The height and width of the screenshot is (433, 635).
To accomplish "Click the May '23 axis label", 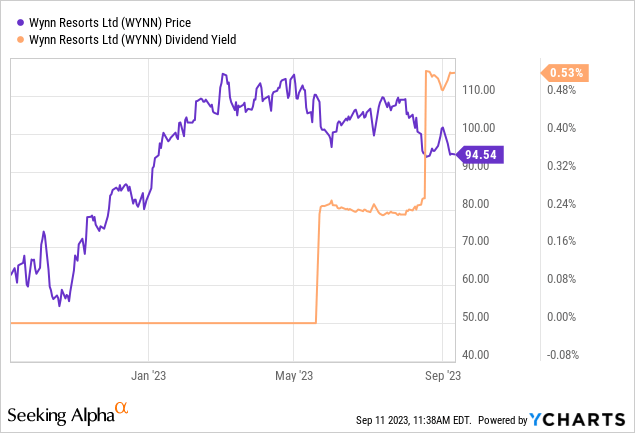I will 293,376.
